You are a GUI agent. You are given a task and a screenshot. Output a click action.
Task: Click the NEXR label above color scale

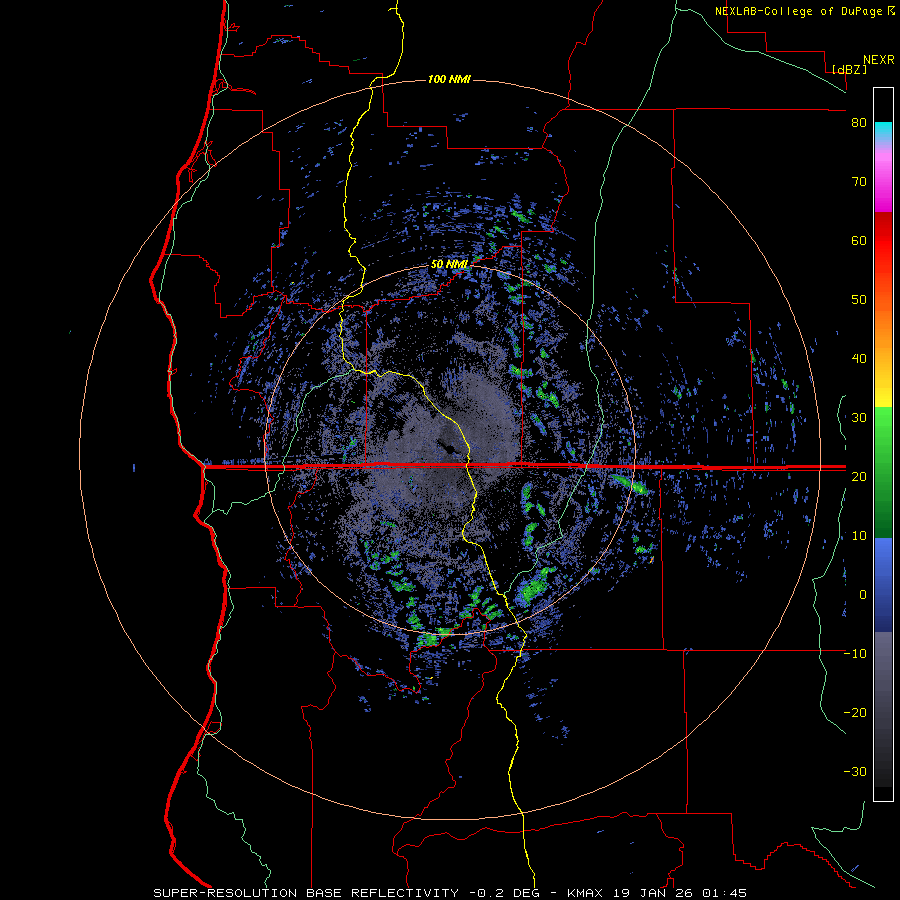coord(879,60)
